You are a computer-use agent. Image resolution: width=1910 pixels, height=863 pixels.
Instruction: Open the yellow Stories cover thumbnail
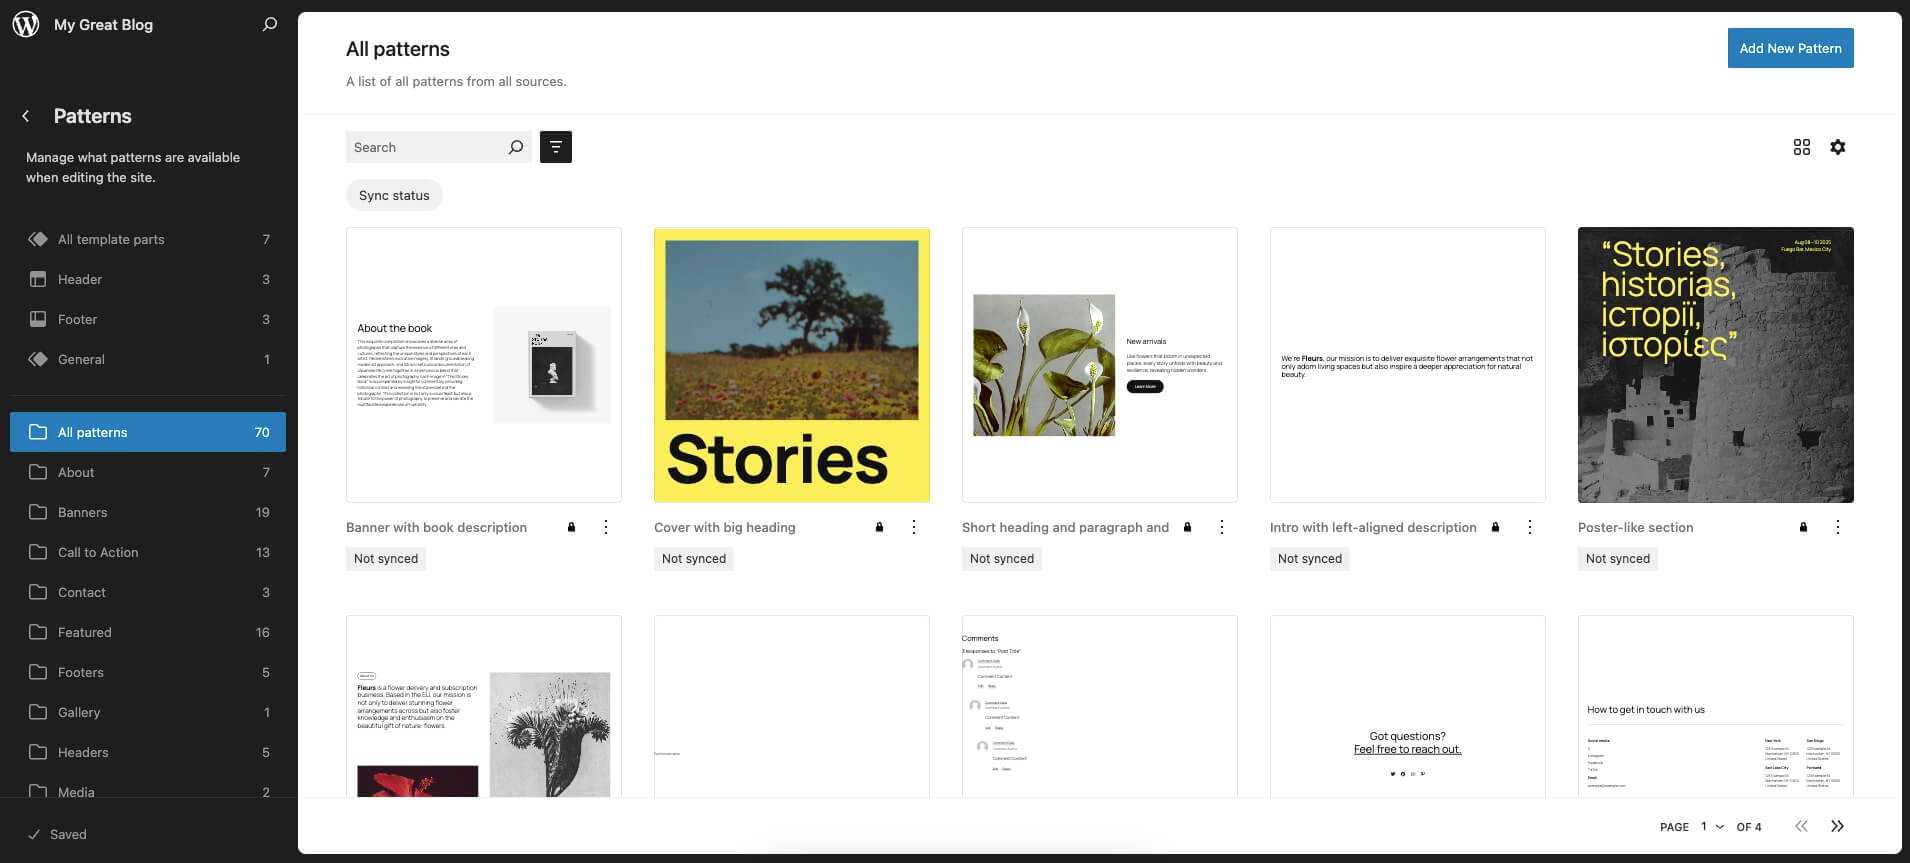(x=791, y=365)
